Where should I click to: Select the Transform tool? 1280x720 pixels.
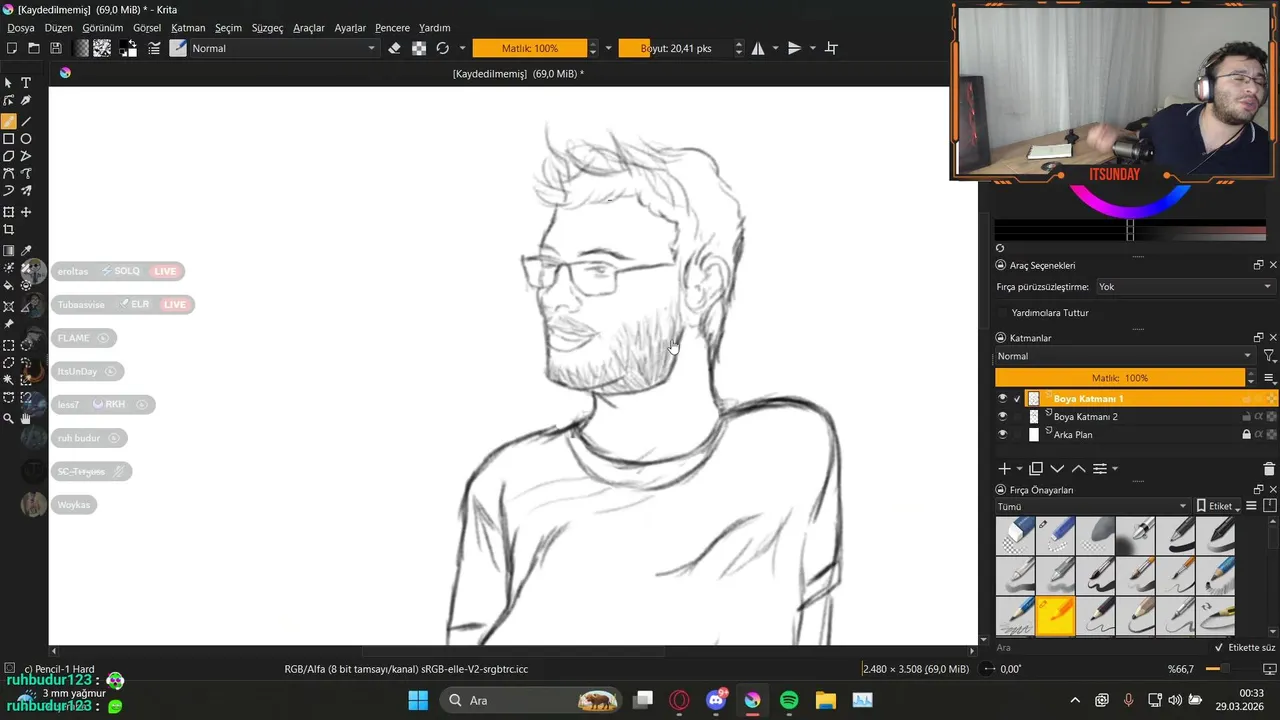[8, 212]
